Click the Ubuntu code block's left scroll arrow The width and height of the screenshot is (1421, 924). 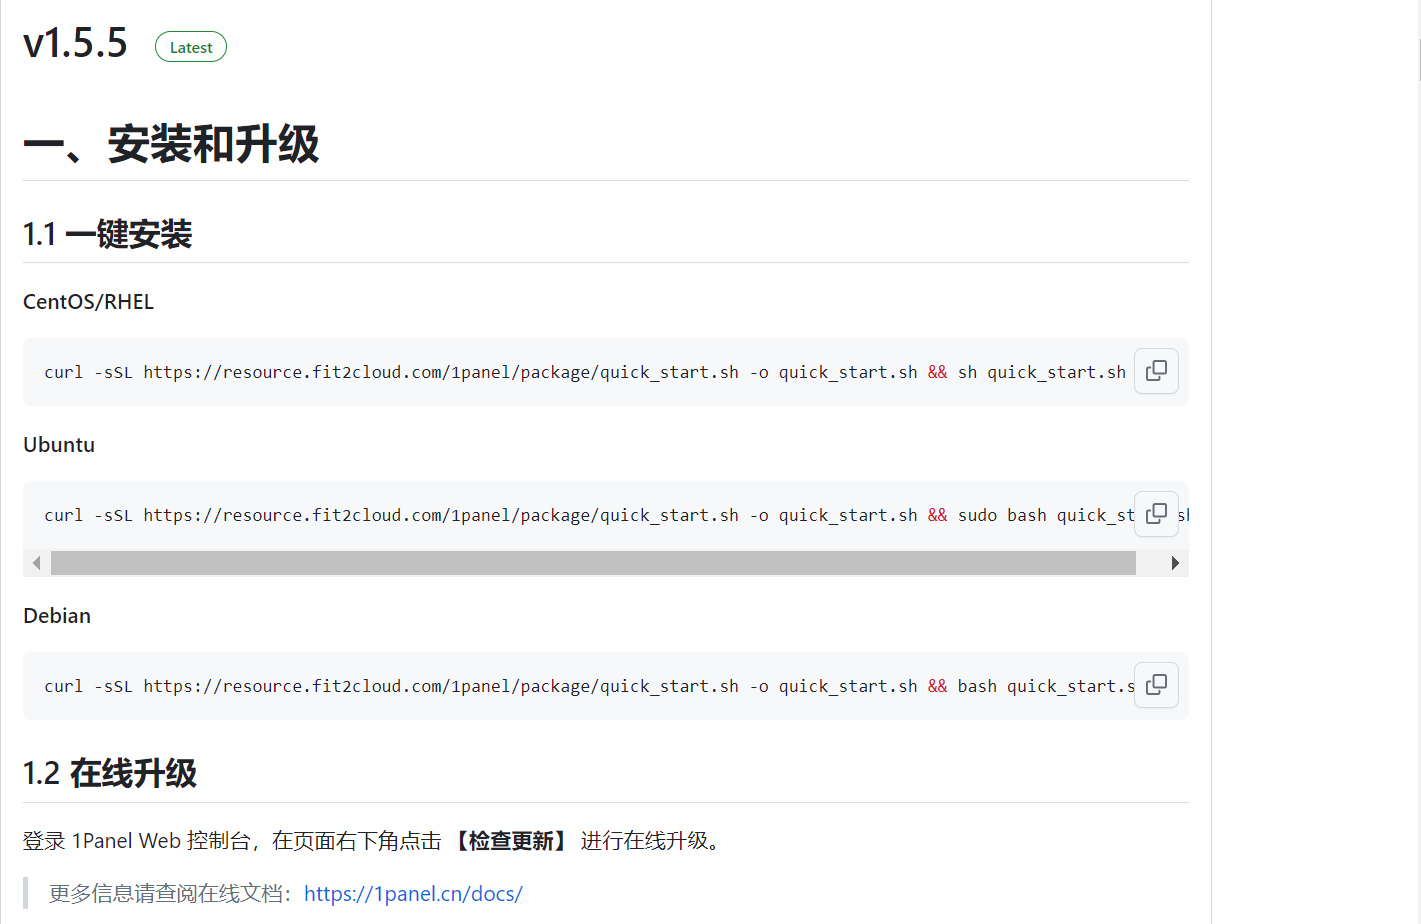pos(37,563)
